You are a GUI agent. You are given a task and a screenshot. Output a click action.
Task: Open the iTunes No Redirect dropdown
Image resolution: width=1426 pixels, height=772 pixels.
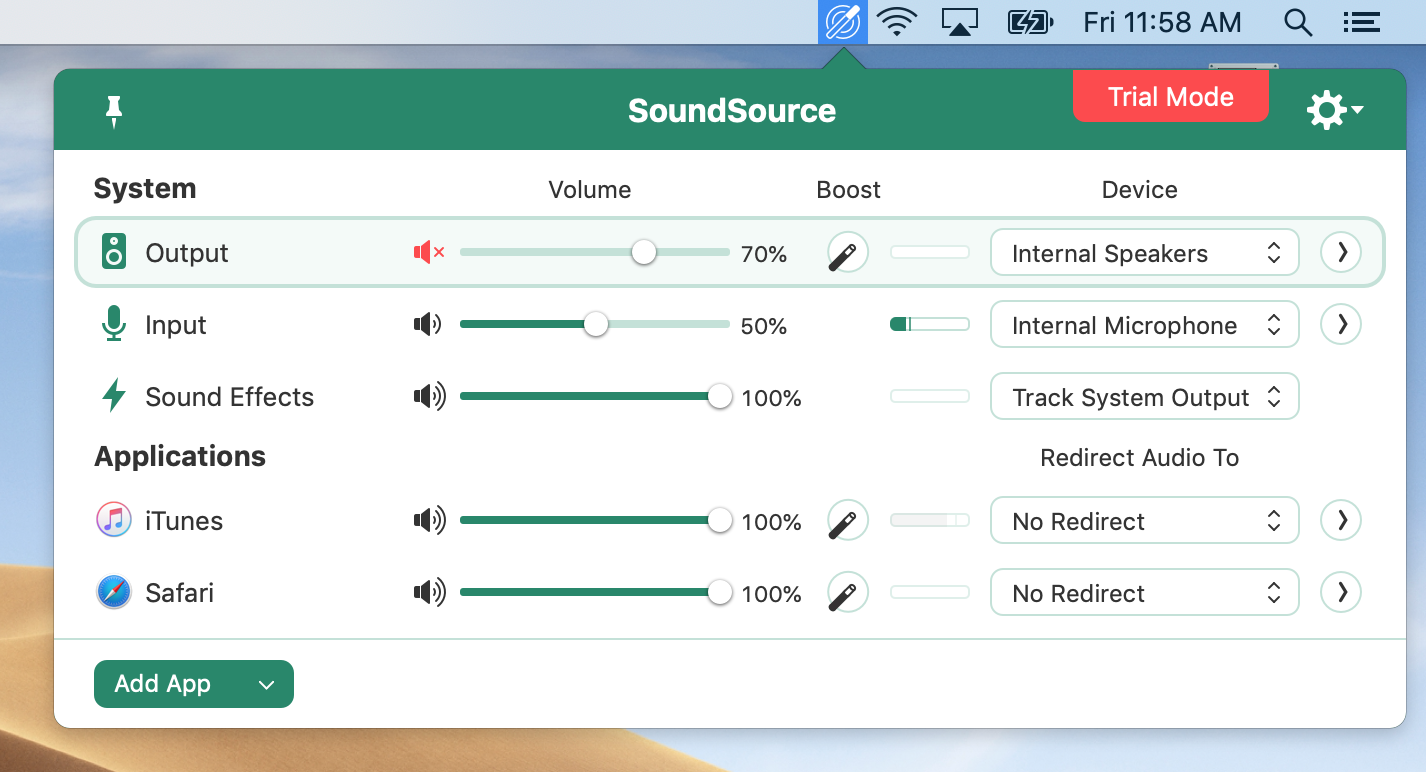(1144, 521)
